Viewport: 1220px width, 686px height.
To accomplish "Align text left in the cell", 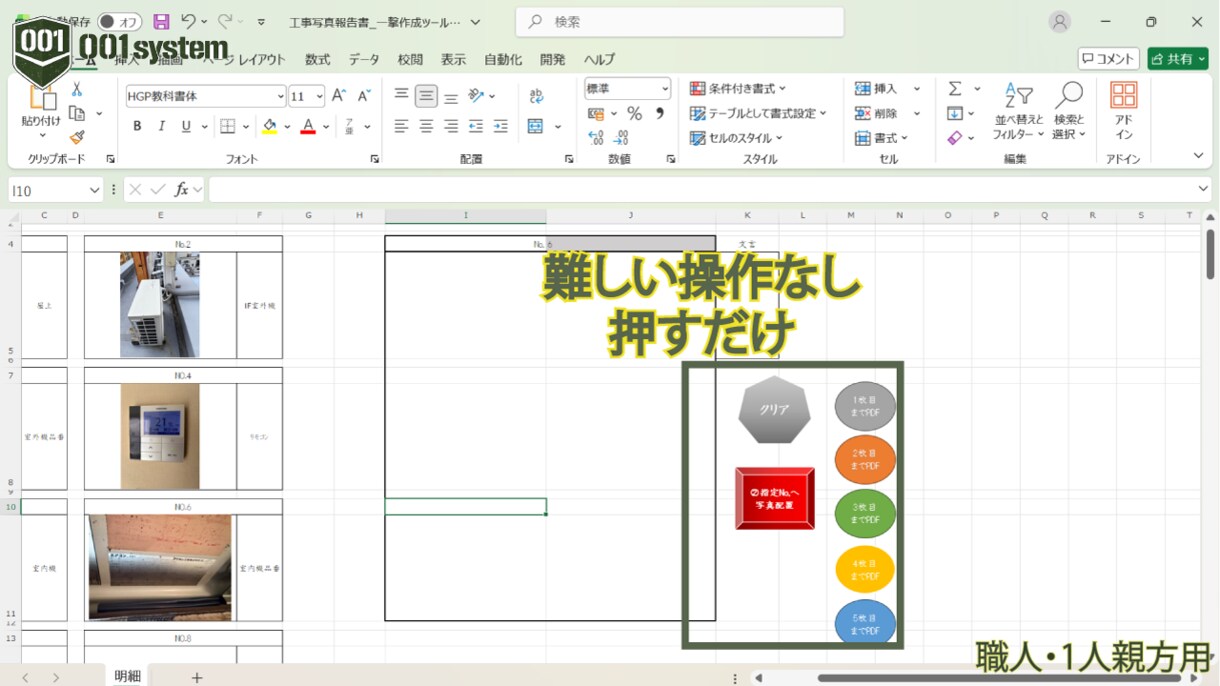I will (x=401, y=126).
